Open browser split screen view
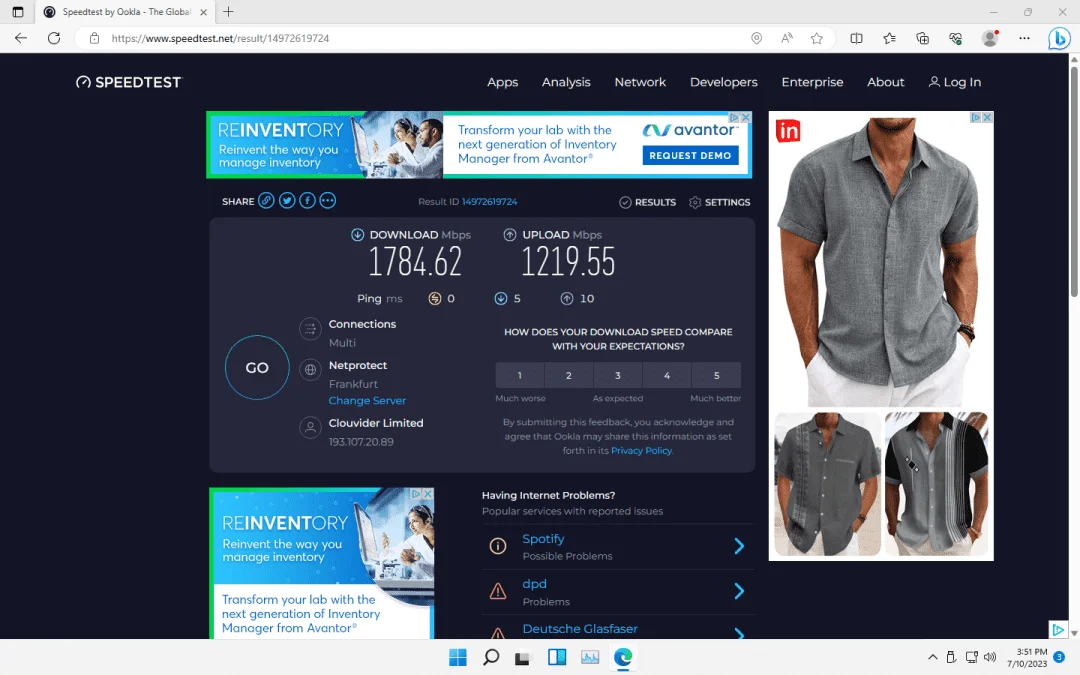 856,38
